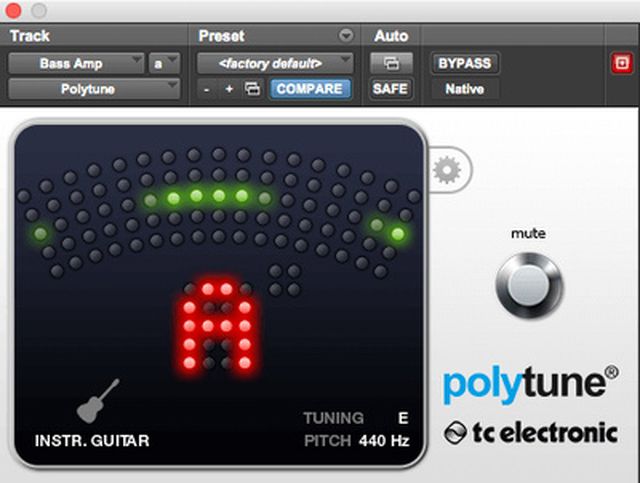Click the red target plug-in button
This screenshot has width=640, height=483.
coord(622,63)
